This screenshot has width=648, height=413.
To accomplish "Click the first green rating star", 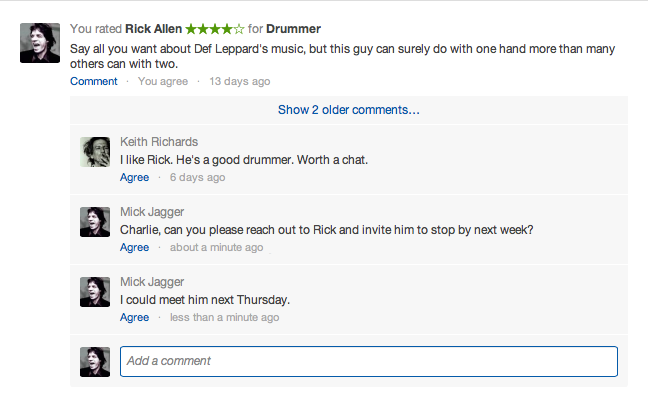I will pos(191,29).
